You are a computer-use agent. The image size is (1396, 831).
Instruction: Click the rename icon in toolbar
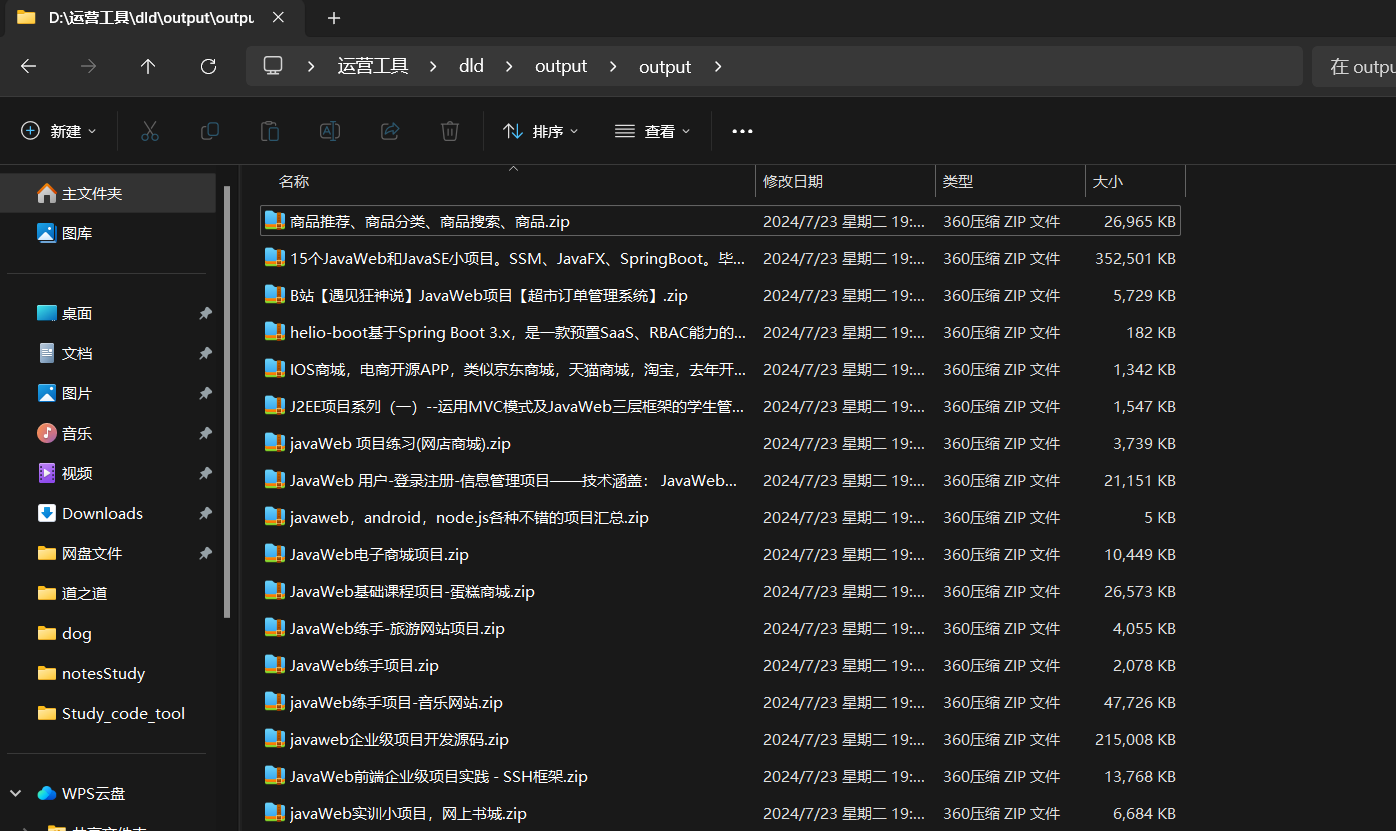330,131
